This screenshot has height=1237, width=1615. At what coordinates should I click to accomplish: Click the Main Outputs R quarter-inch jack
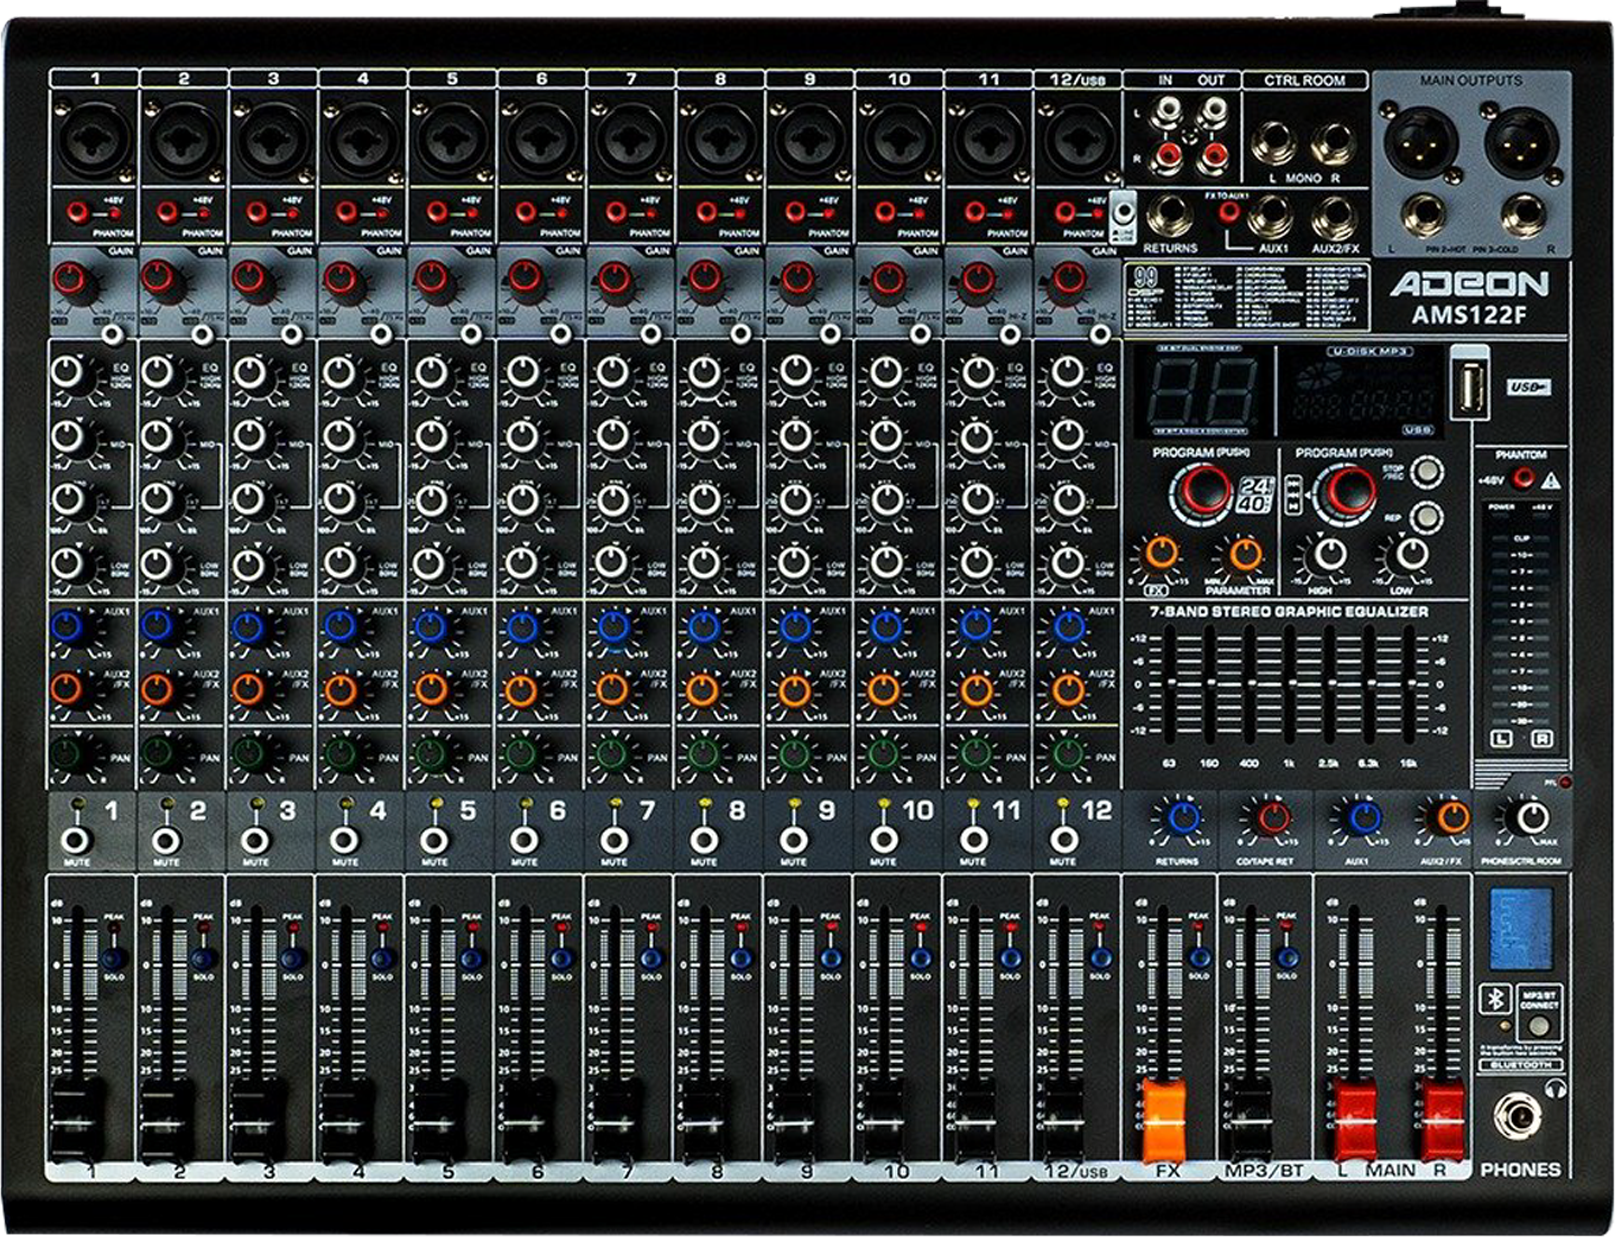click(x=1522, y=216)
